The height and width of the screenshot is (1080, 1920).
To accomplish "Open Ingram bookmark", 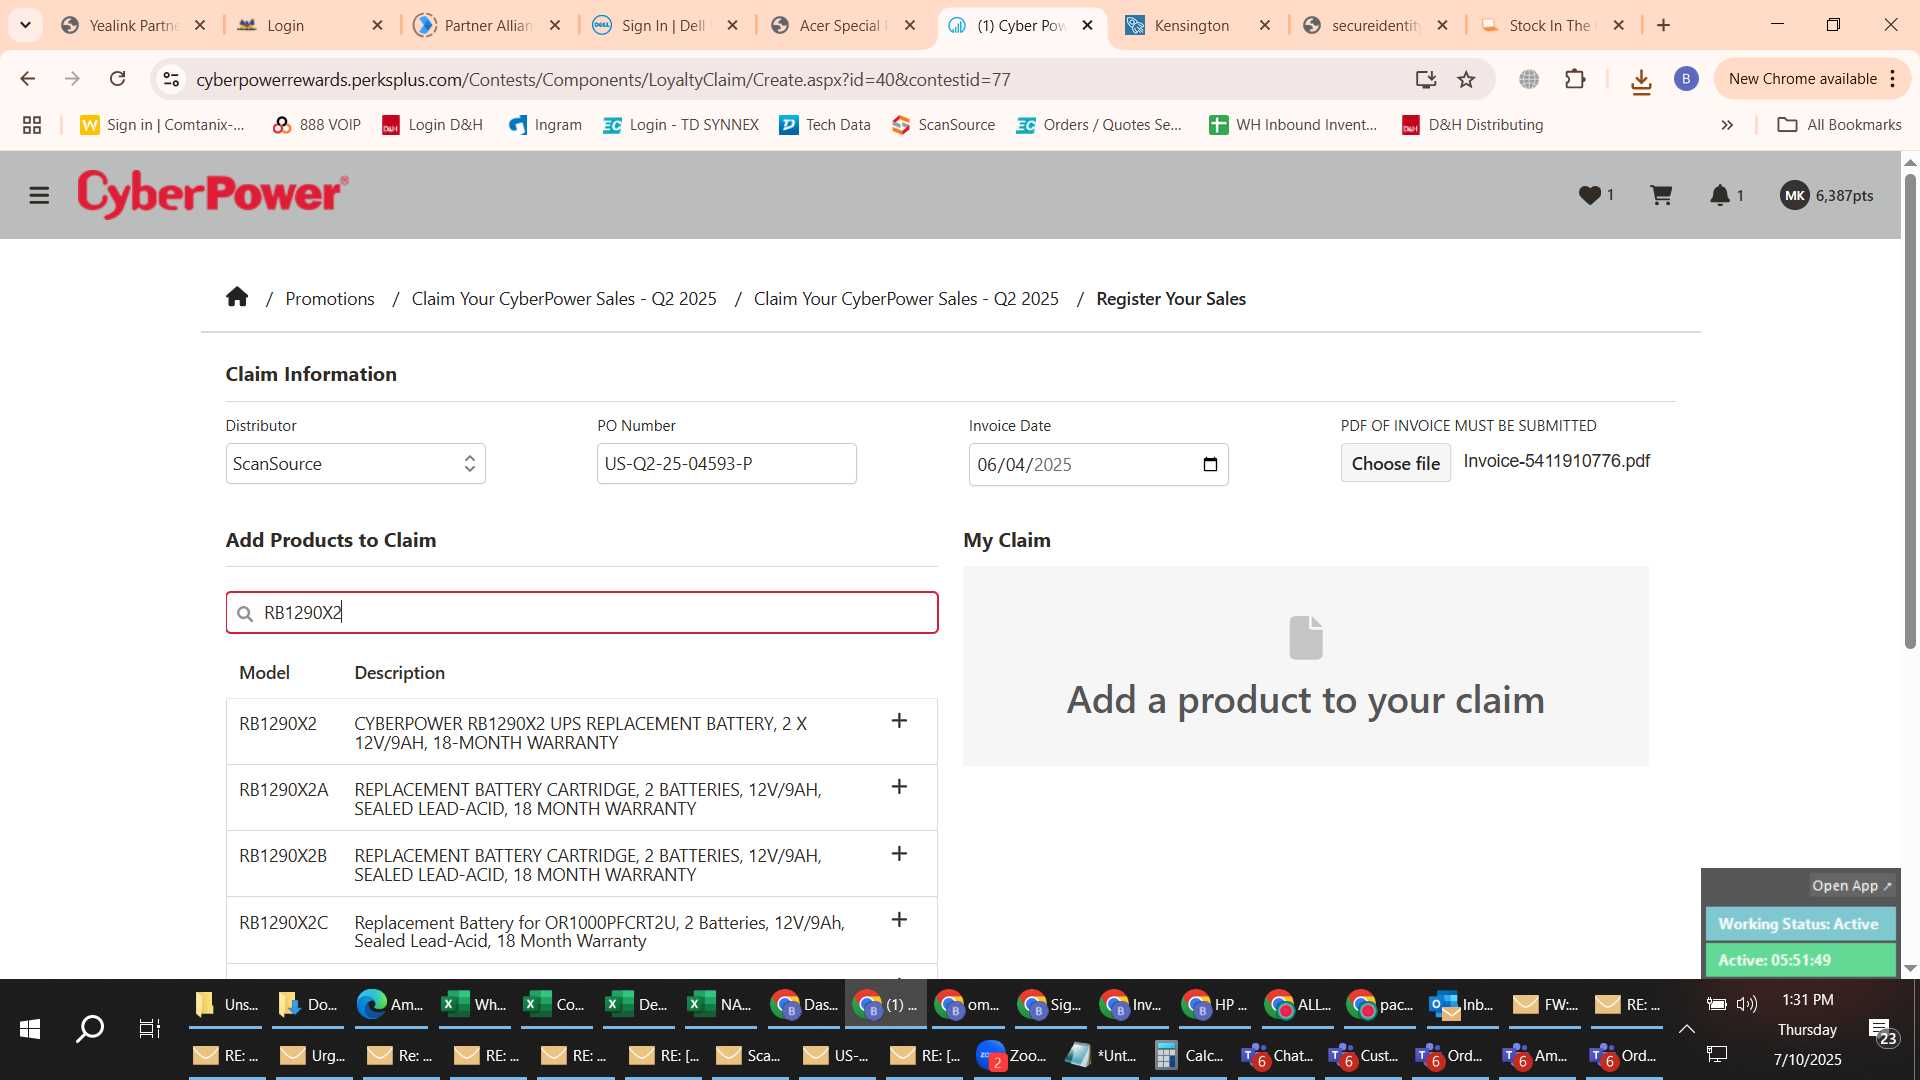I will pyautogui.click(x=545, y=125).
